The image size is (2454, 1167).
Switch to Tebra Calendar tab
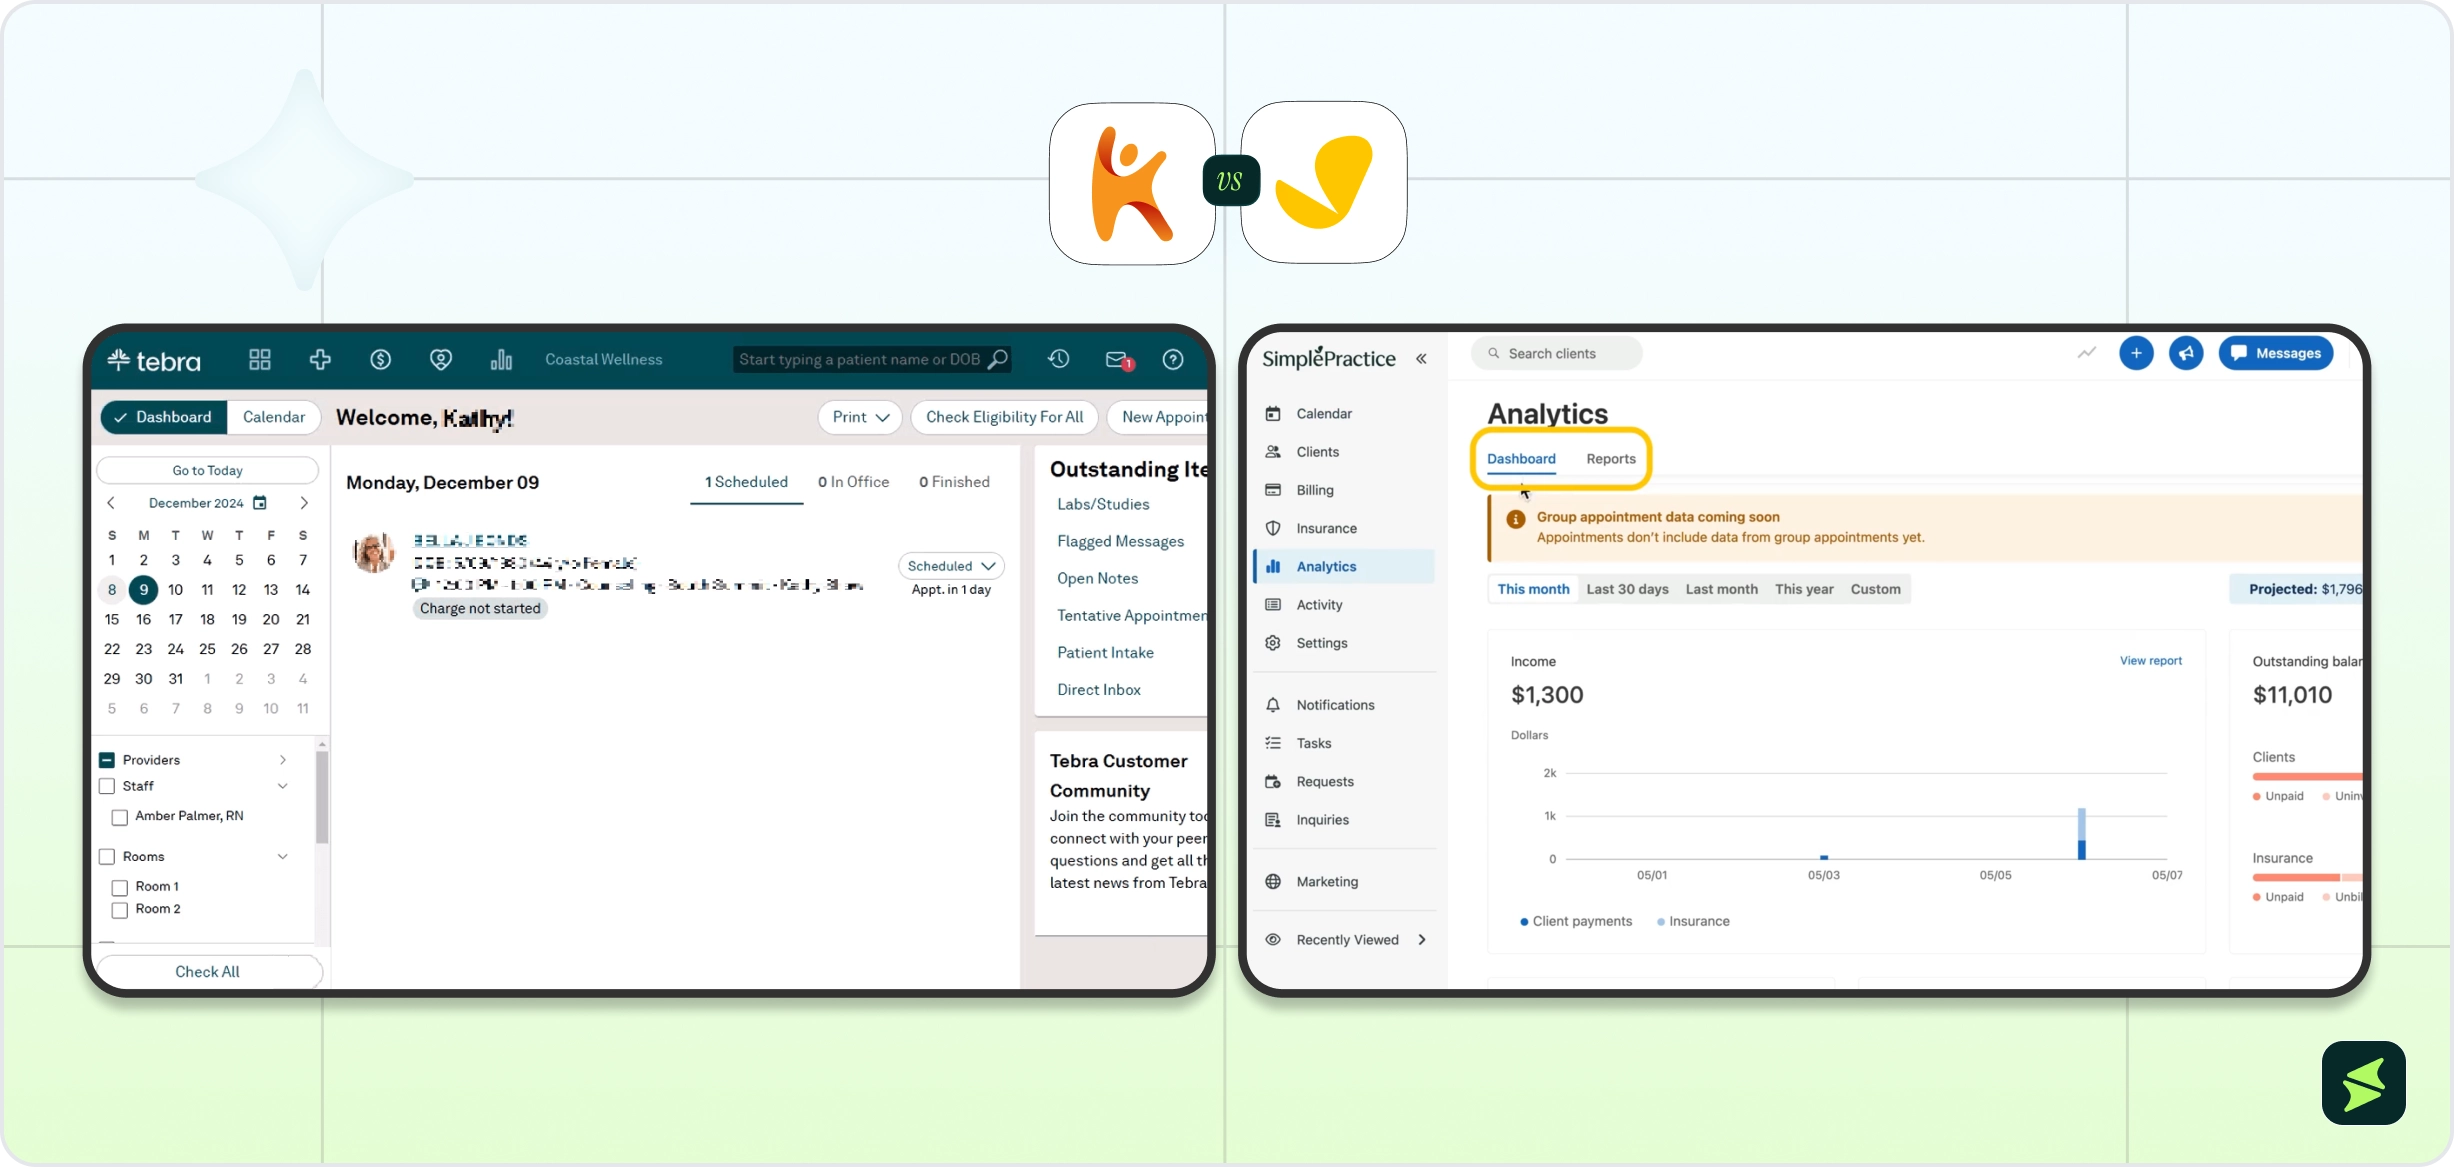[274, 417]
